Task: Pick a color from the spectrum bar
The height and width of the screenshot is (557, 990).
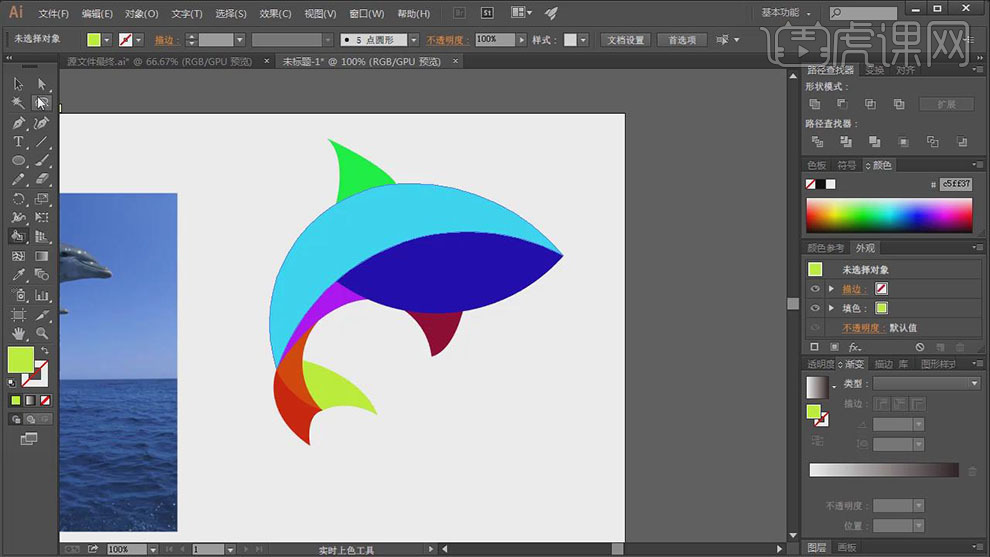Action: coord(889,215)
